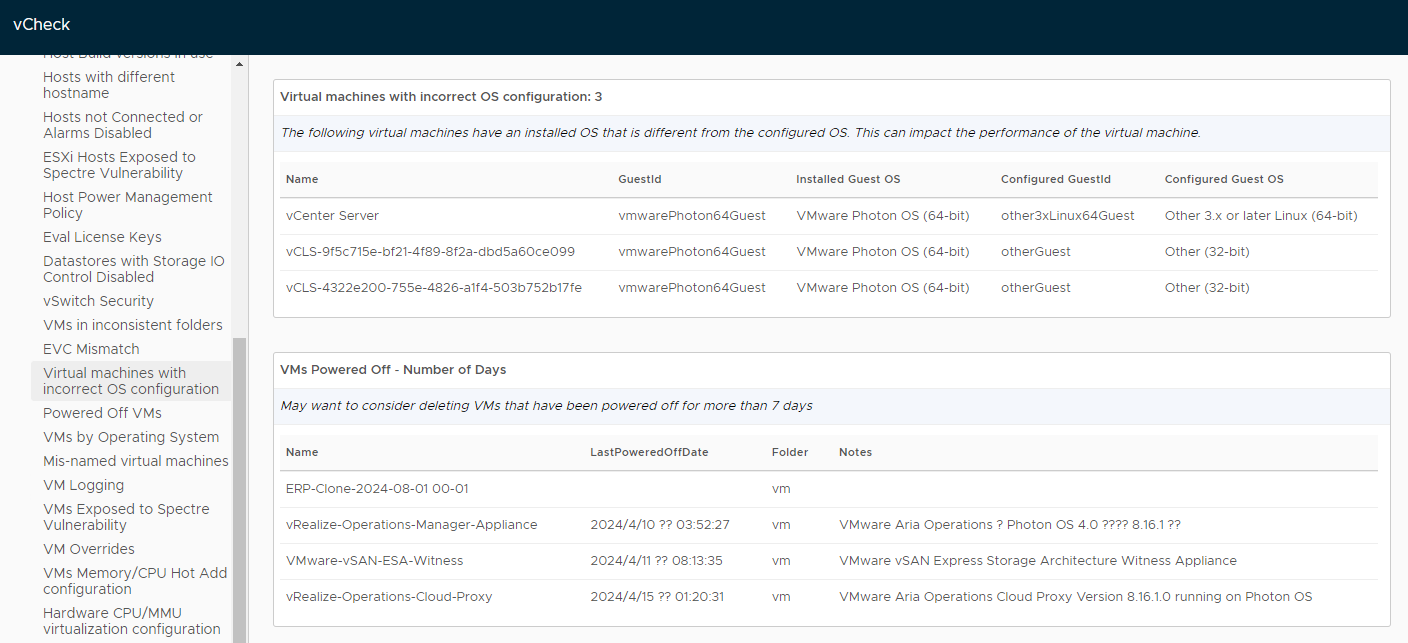Screen dimensions: 1408x643
Task: Select EVC Mismatch sidebar entry
Action: click(91, 349)
